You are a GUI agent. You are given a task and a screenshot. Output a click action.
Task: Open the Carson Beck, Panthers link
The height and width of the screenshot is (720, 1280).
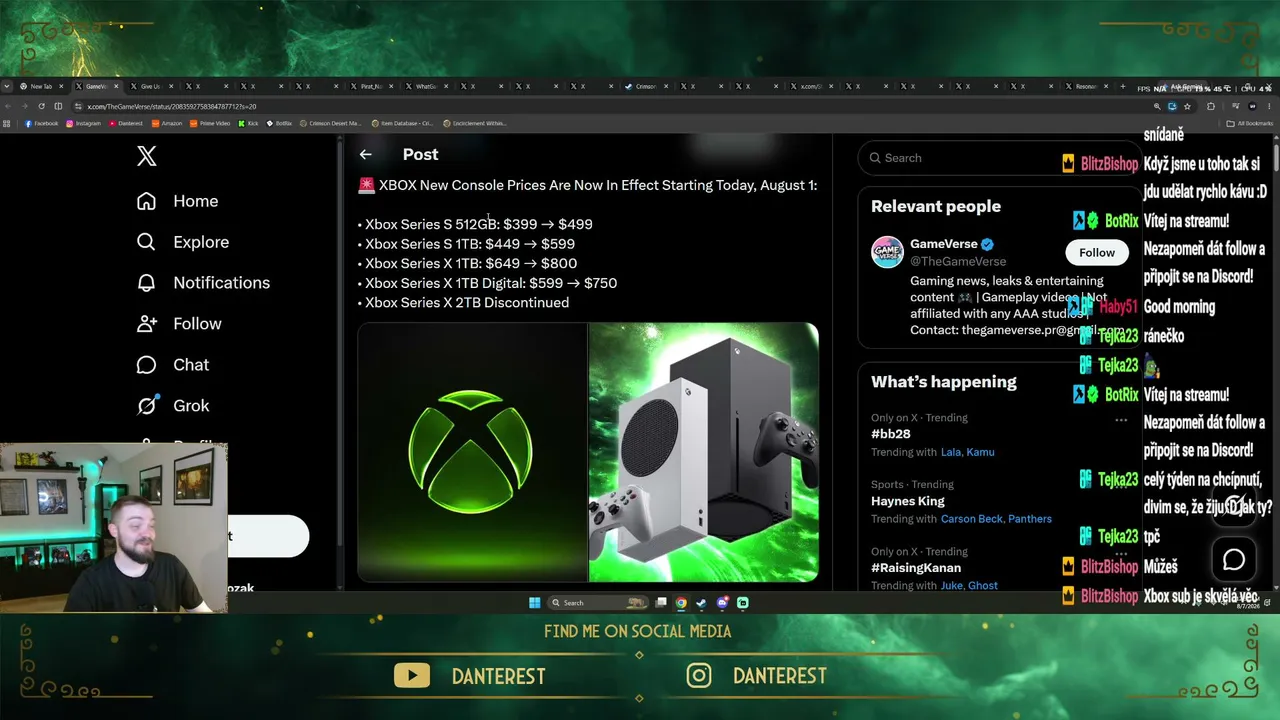click(996, 519)
